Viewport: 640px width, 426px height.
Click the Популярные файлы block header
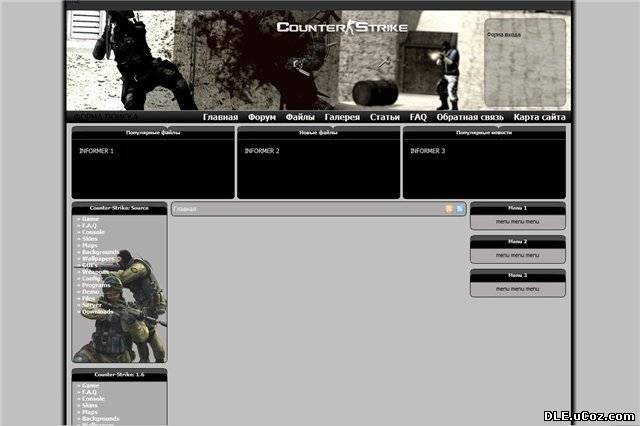(x=153, y=133)
